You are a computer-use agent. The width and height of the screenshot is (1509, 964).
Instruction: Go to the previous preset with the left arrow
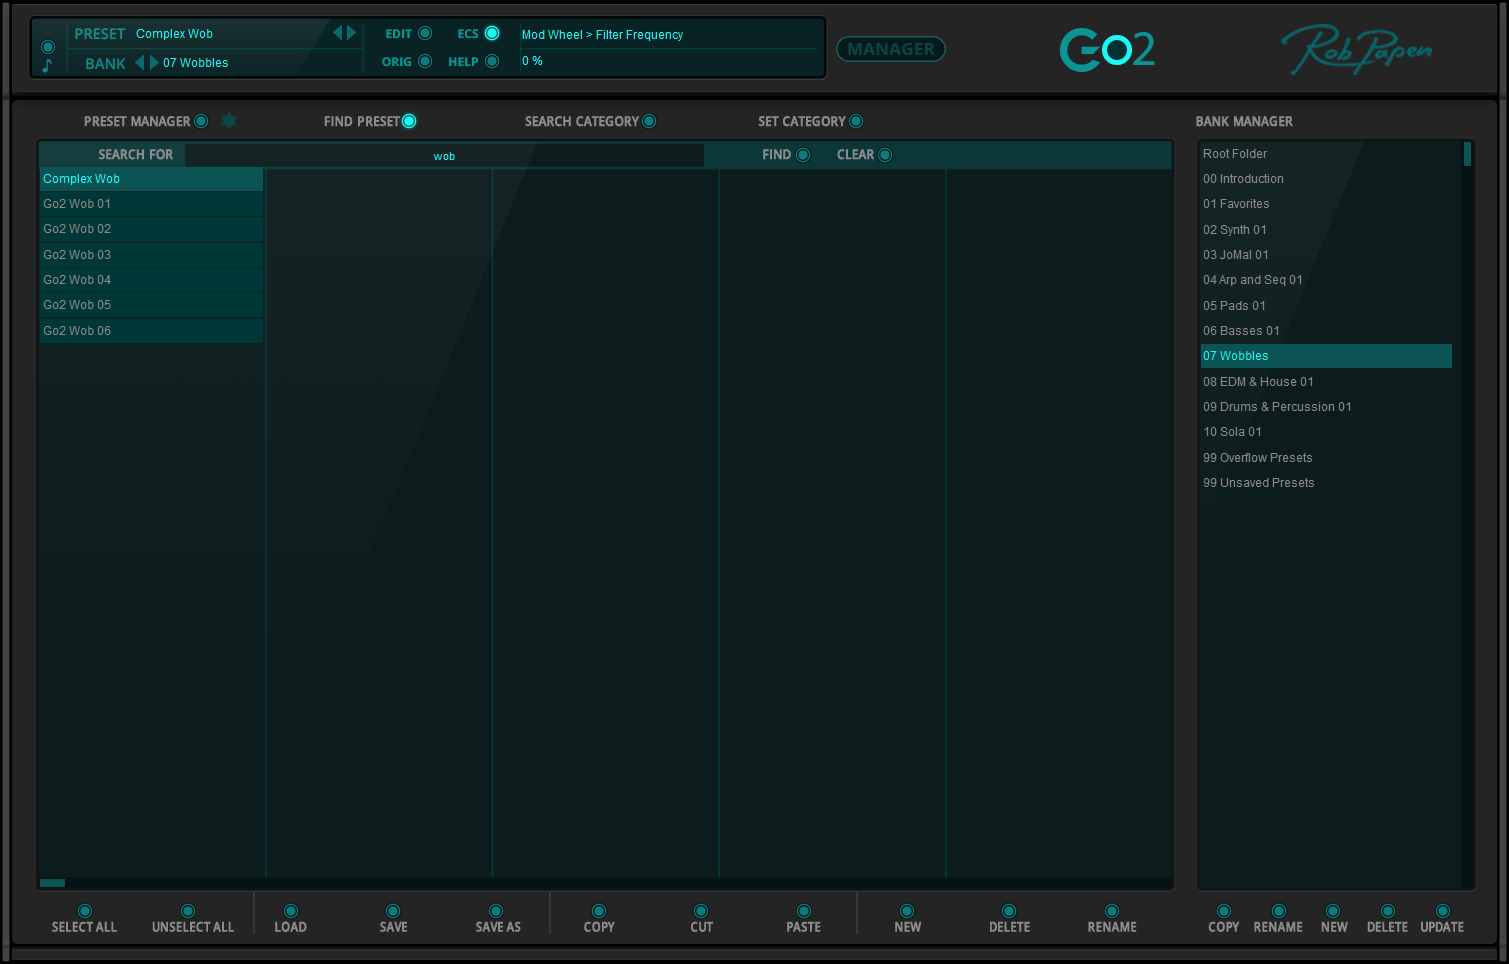(x=338, y=33)
